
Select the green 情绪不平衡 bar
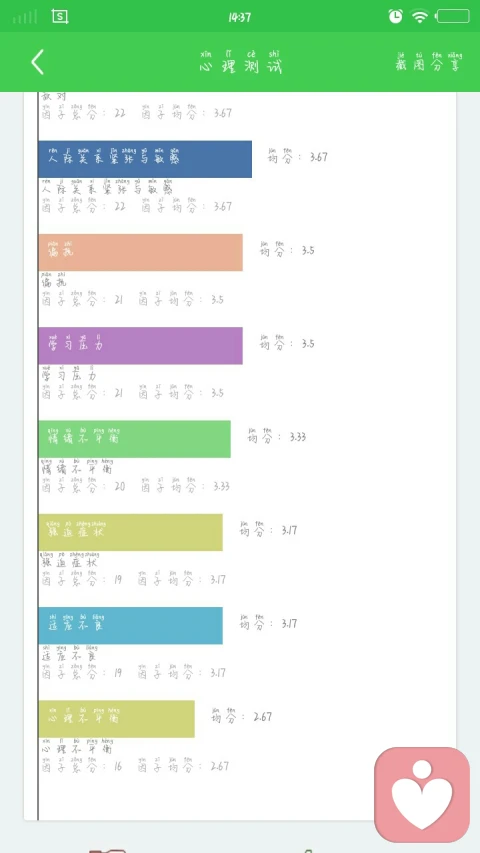coord(134,439)
